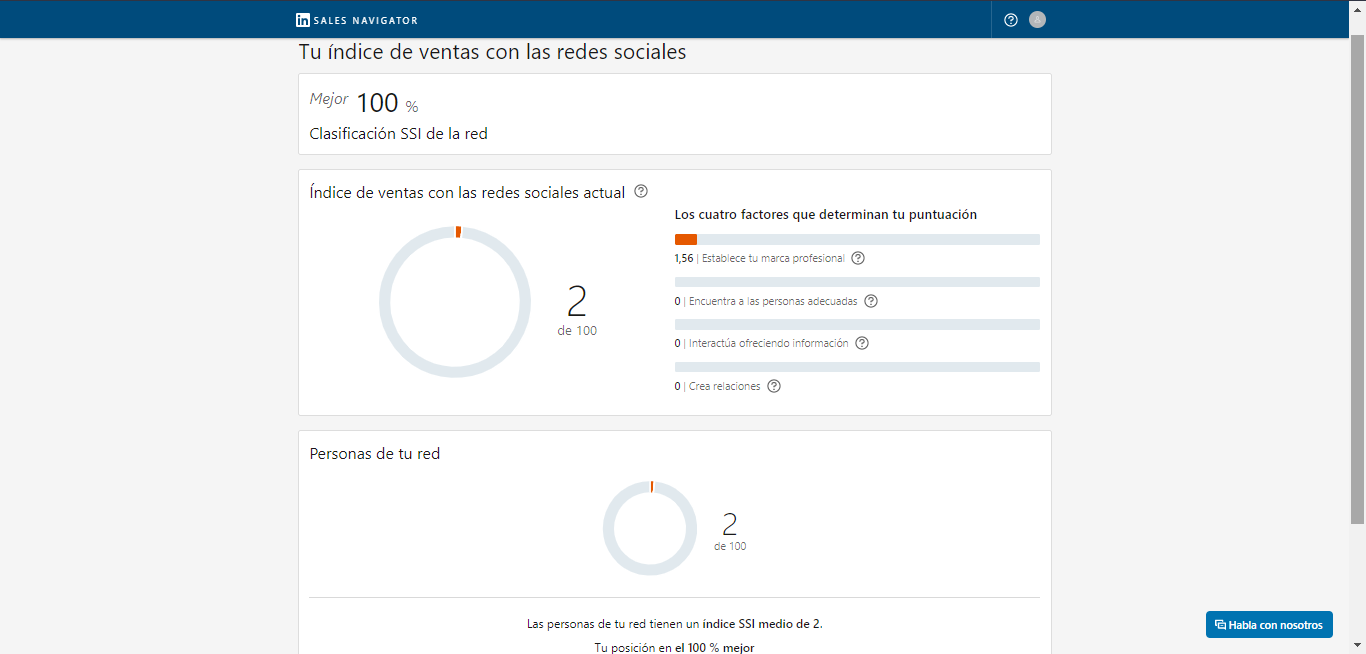Viewport: 1366px width, 654px height.
Task: Click Clasificación SSI de la red text
Action: pyautogui.click(x=398, y=133)
